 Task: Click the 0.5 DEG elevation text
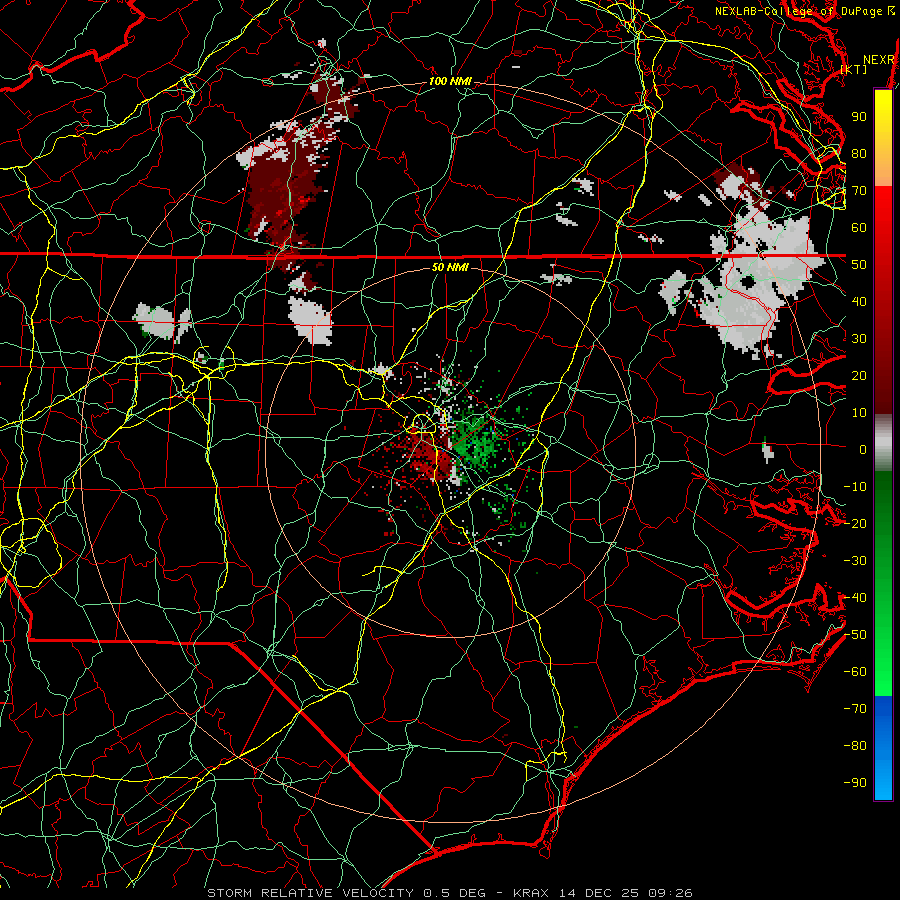click(455, 893)
